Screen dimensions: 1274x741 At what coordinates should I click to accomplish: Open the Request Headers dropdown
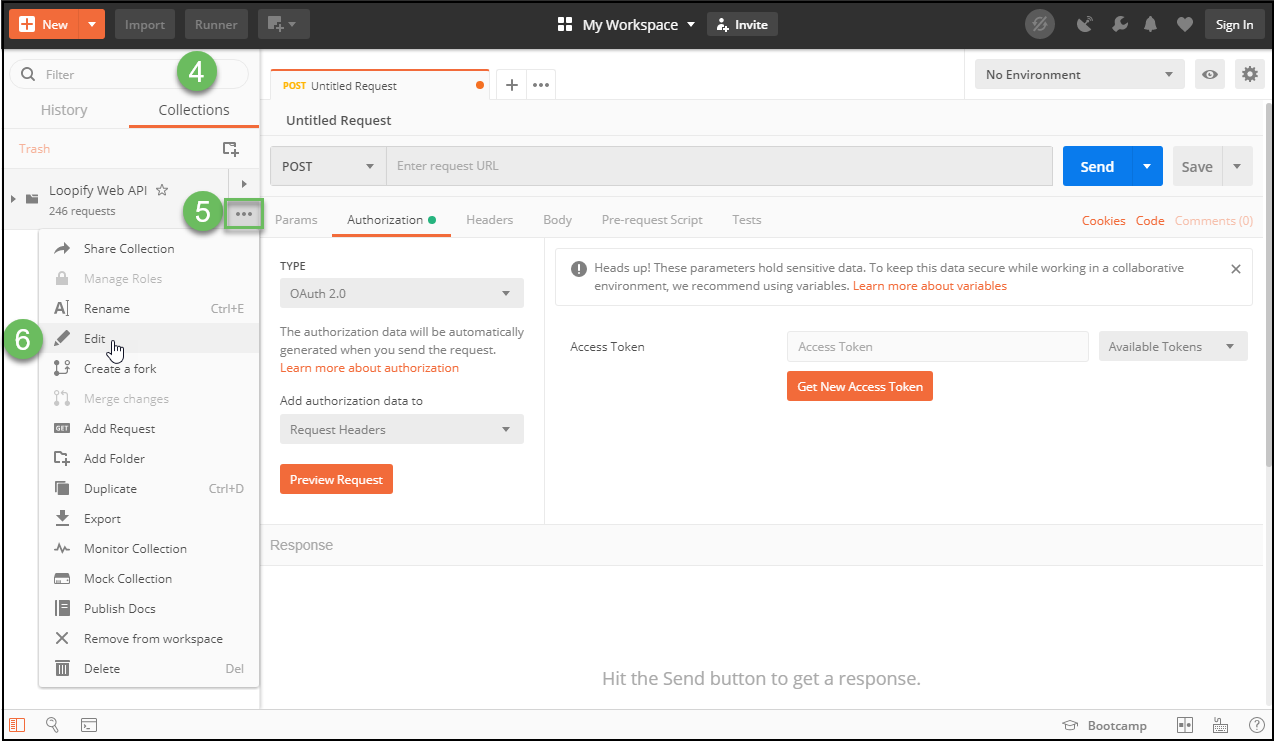click(401, 429)
